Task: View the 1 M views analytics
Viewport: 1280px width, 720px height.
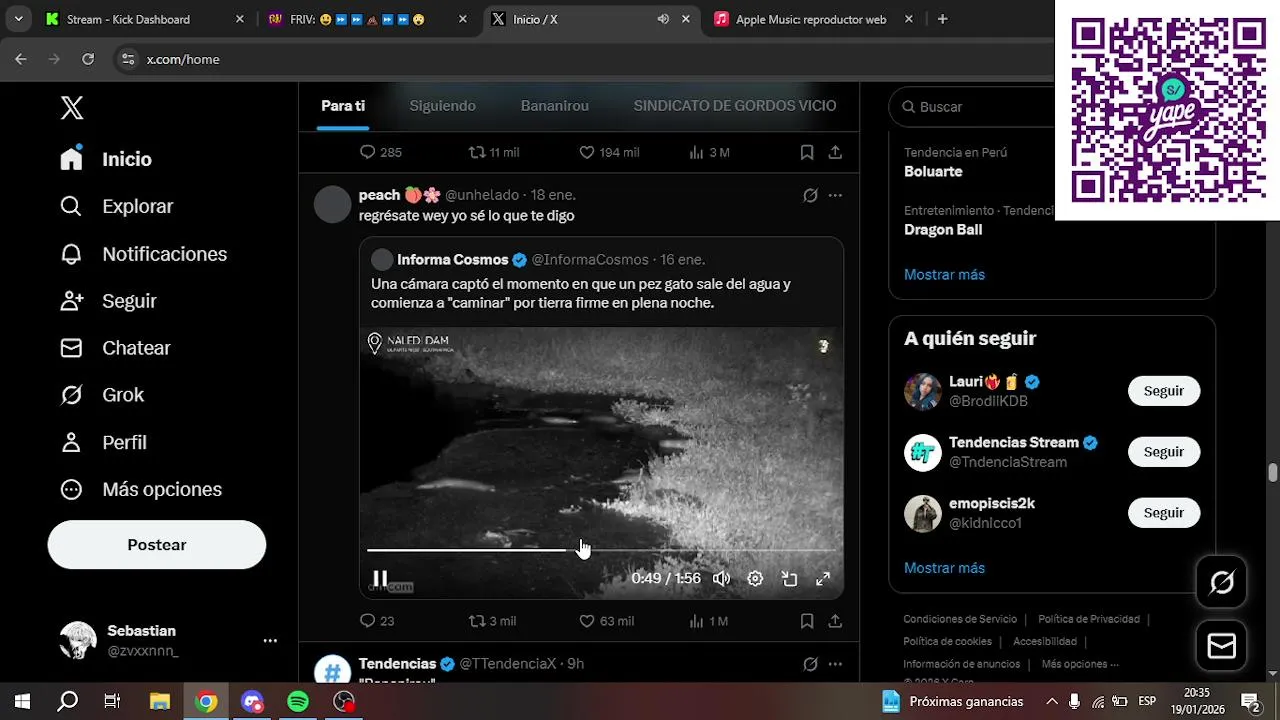Action: 709,621
